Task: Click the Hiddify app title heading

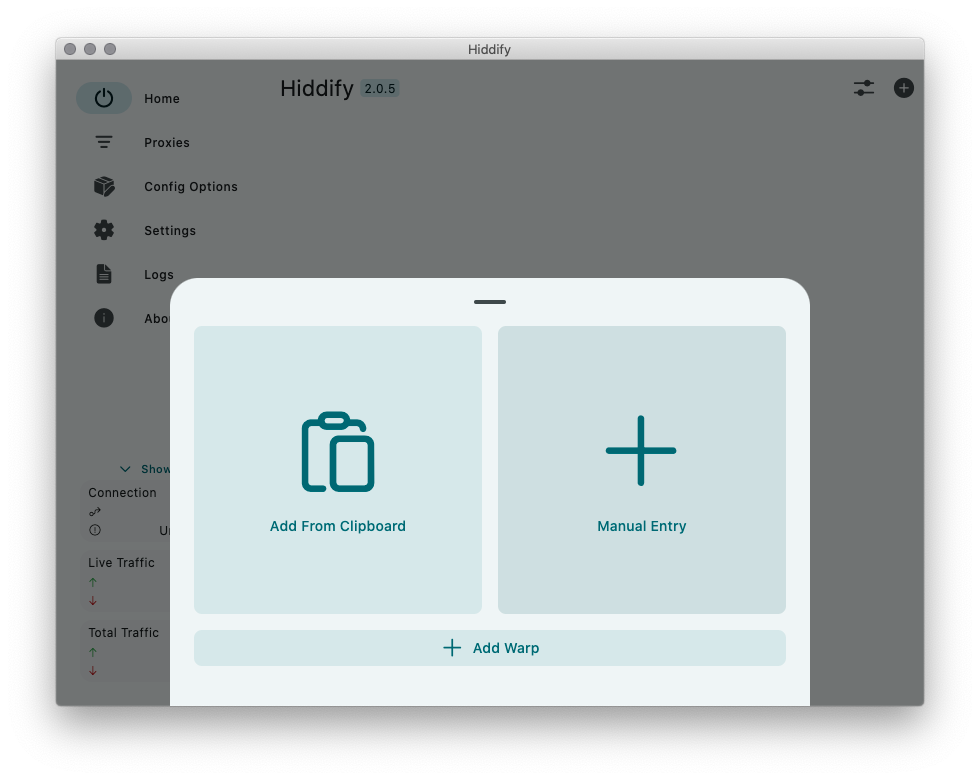Action: (x=317, y=89)
